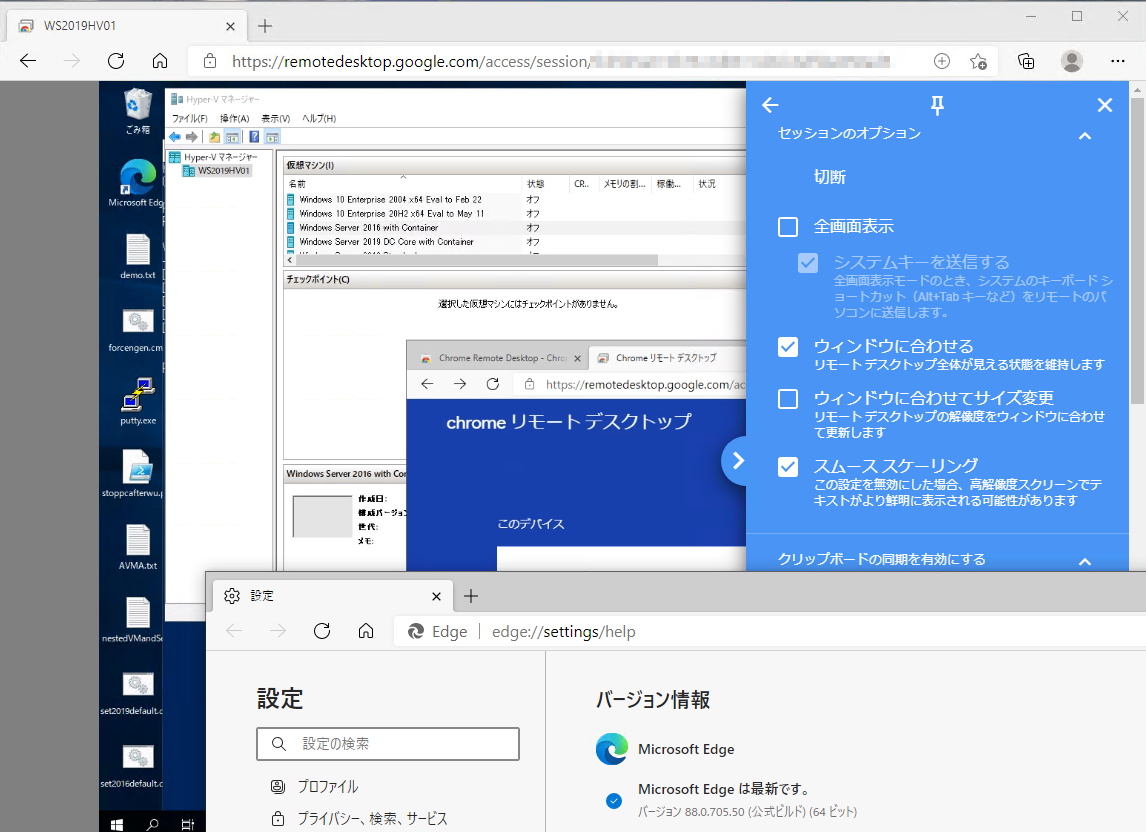Sort VM list by 状態 column header
The image size is (1146, 832).
tap(546, 184)
